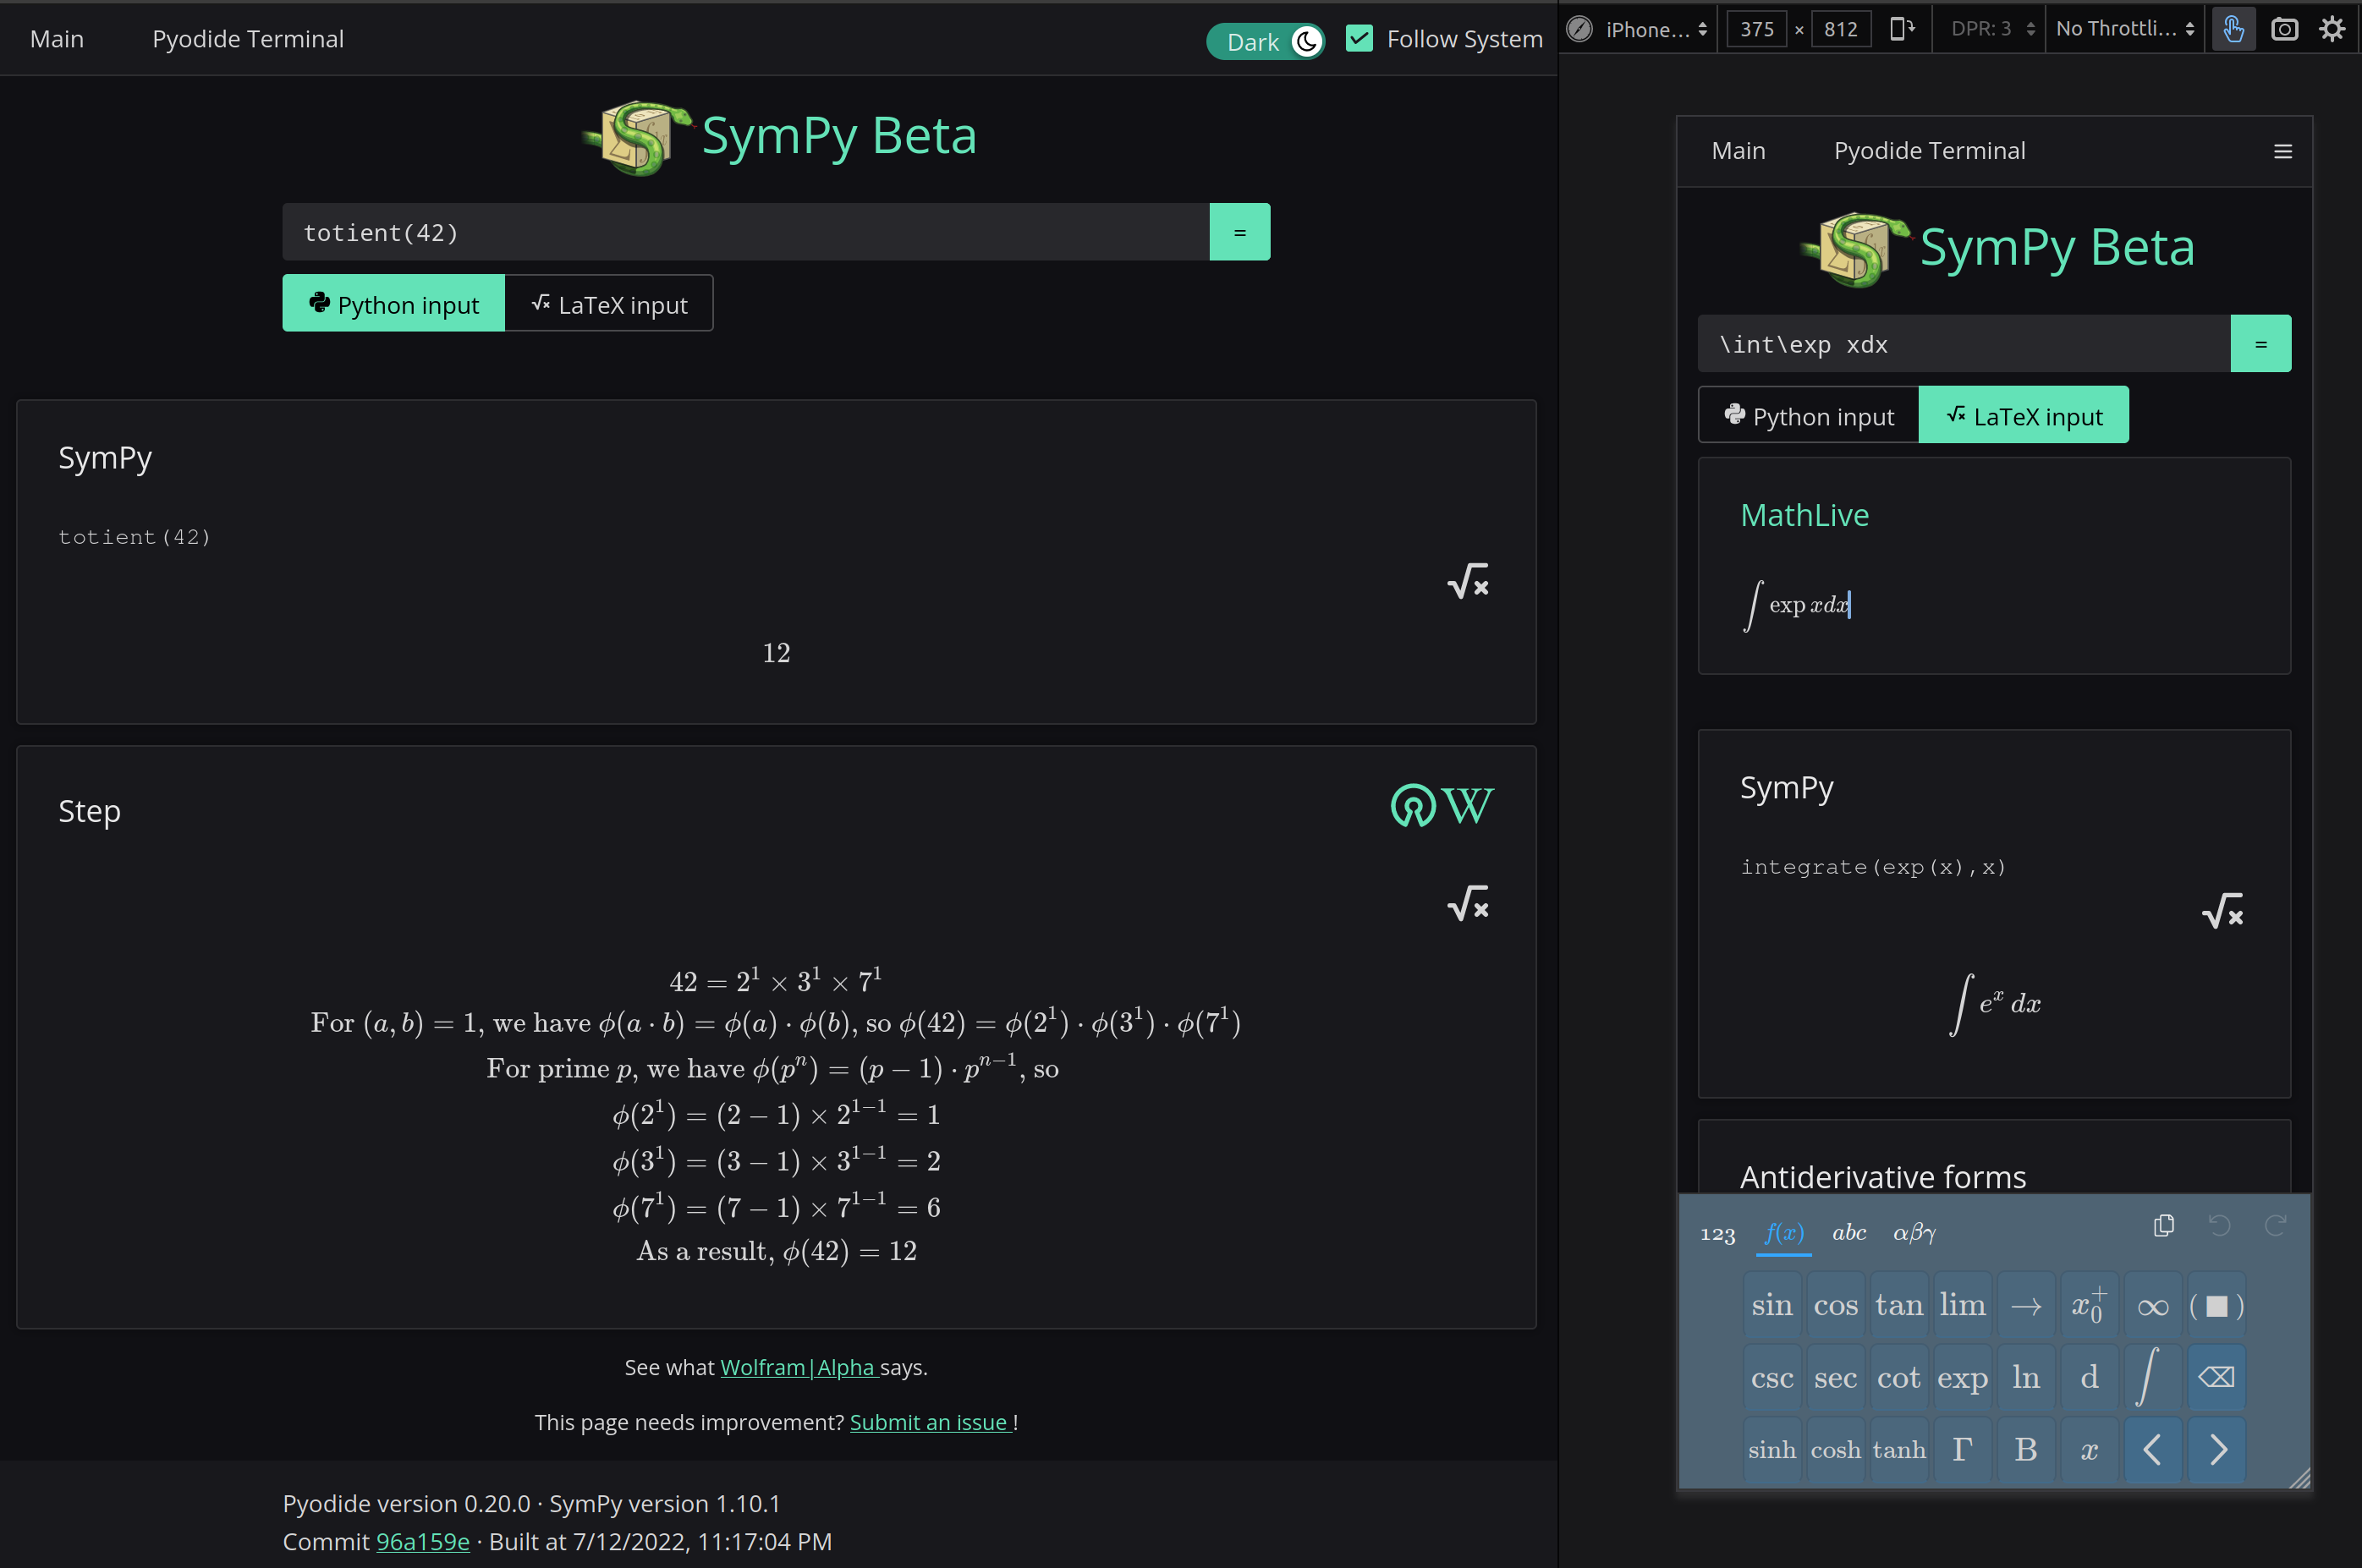The height and width of the screenshot is (1568, 2362).
Task: Toggle the Dark mode switch
Action: point(1265,41)
